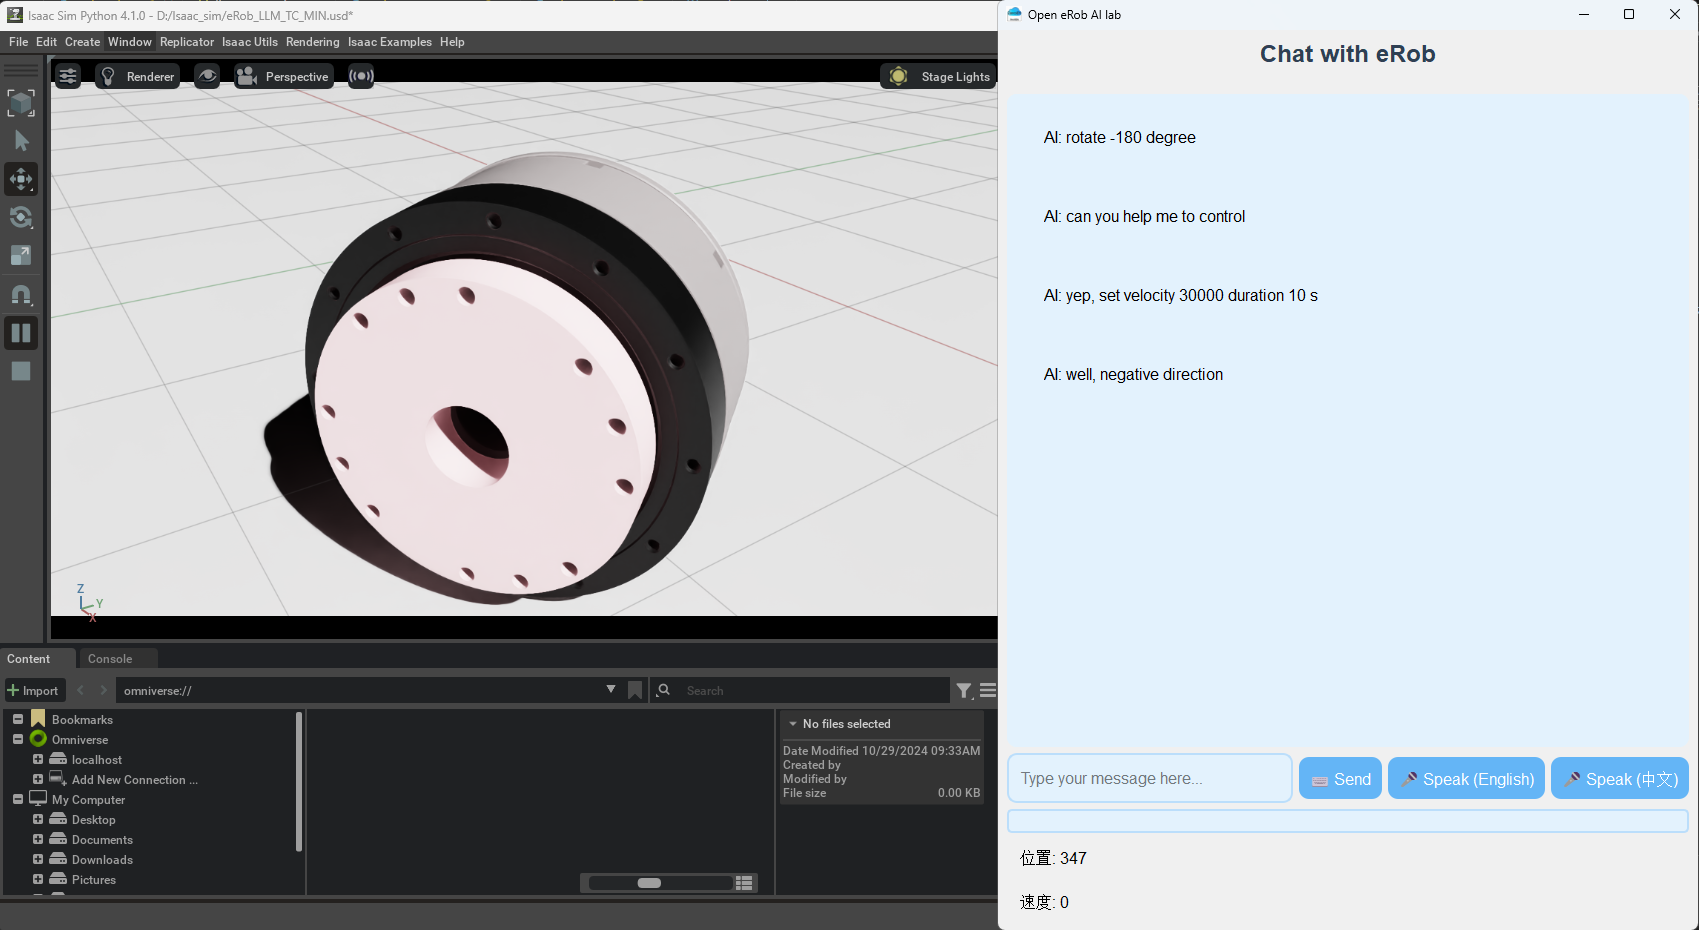Click the arrow selection tool

pos(21,142)
